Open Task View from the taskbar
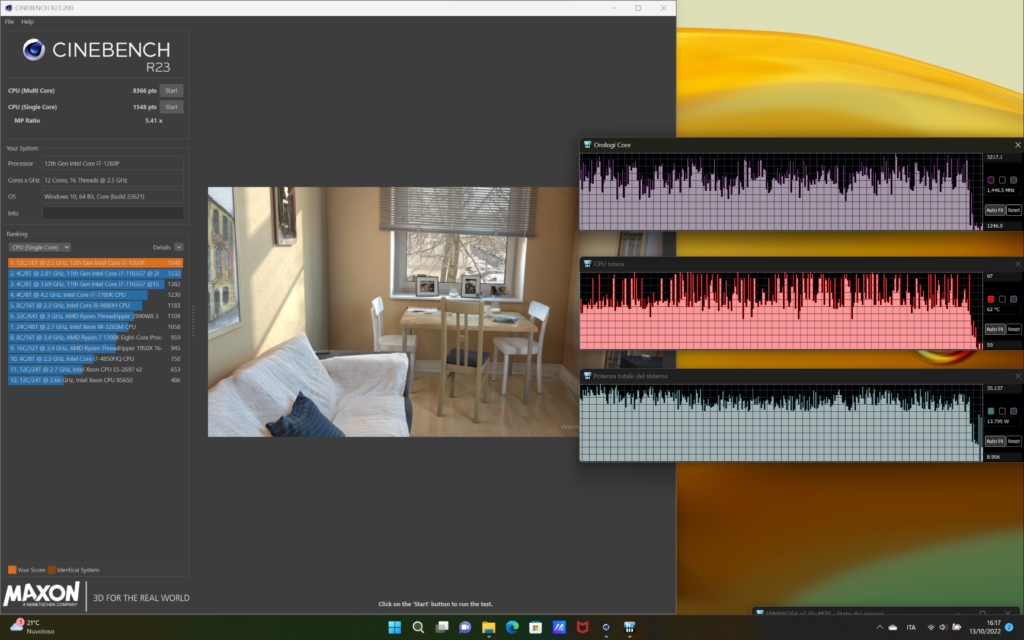This screenshot has height=640, width=1024. (x=441, y=627)
